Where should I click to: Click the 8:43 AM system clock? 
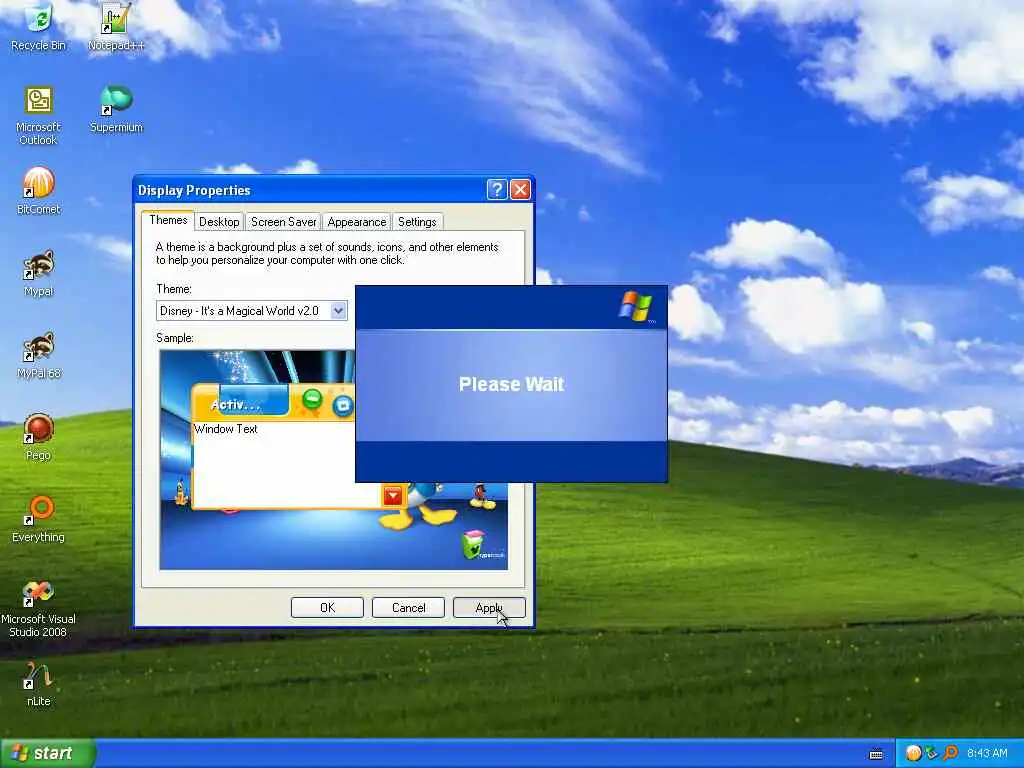[987, 754]
